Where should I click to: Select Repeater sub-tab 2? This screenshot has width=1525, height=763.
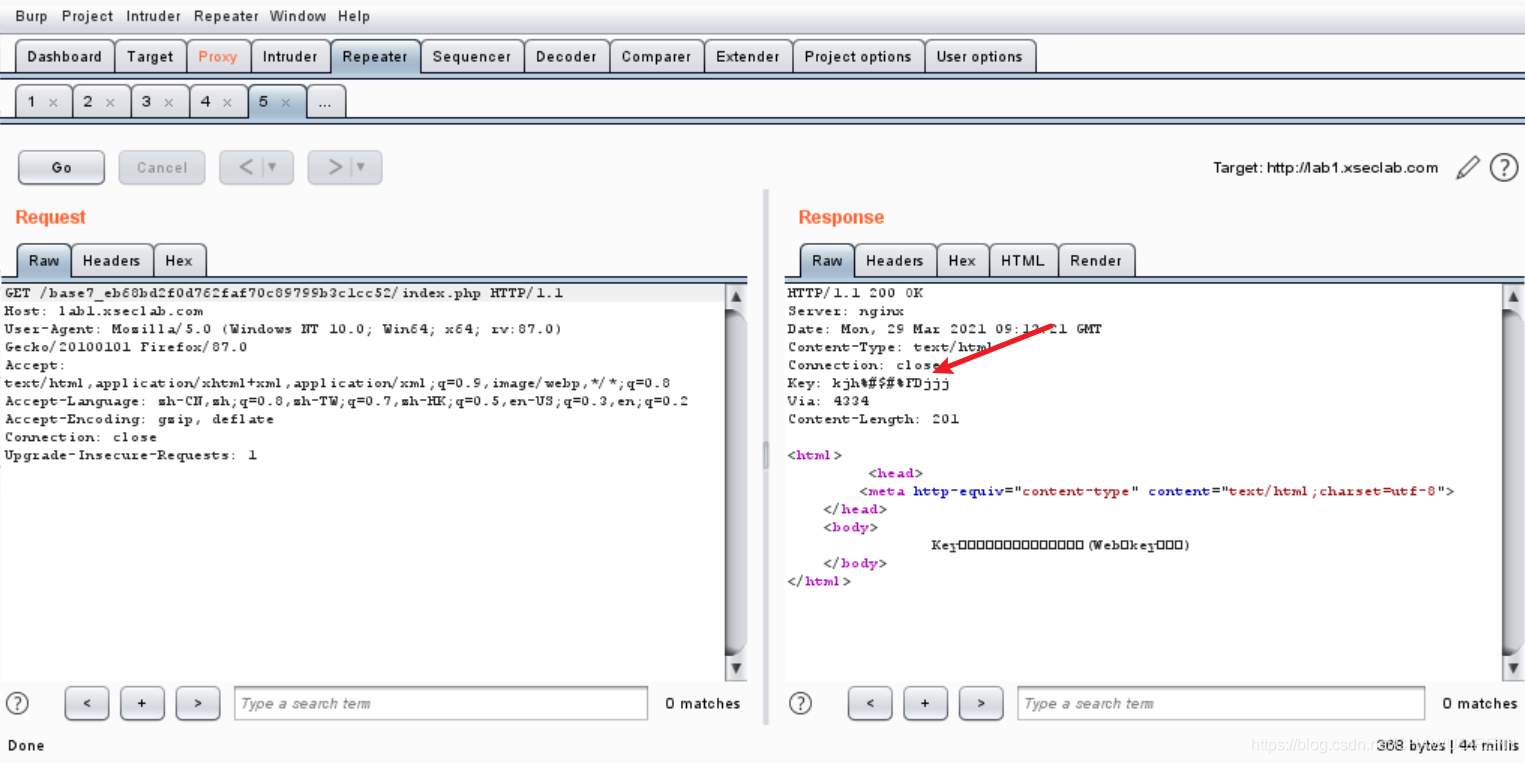[88, 102]
